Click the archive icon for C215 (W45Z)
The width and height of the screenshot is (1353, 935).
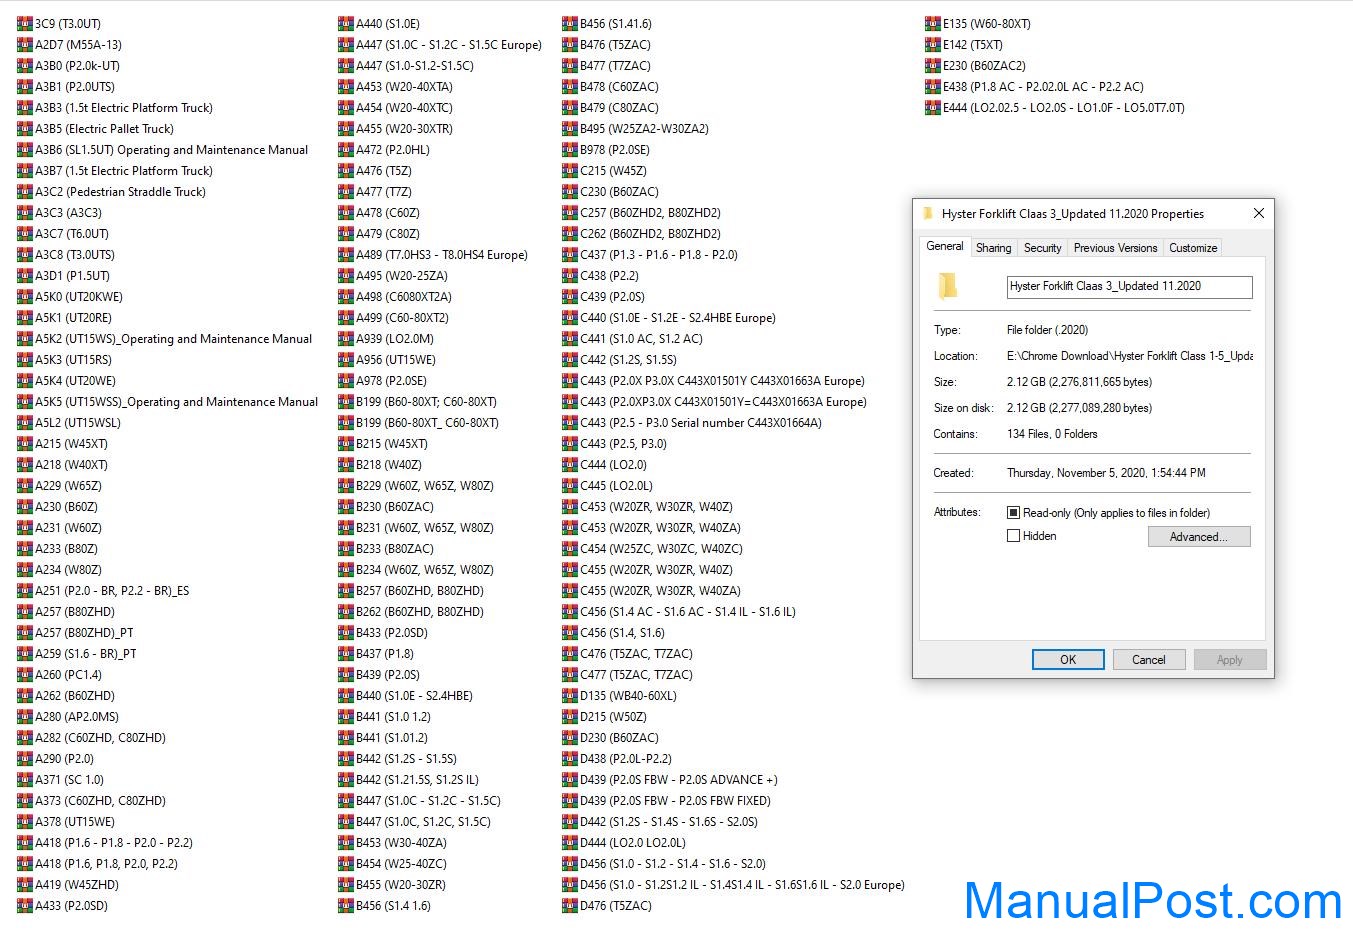tap(570, 170)
